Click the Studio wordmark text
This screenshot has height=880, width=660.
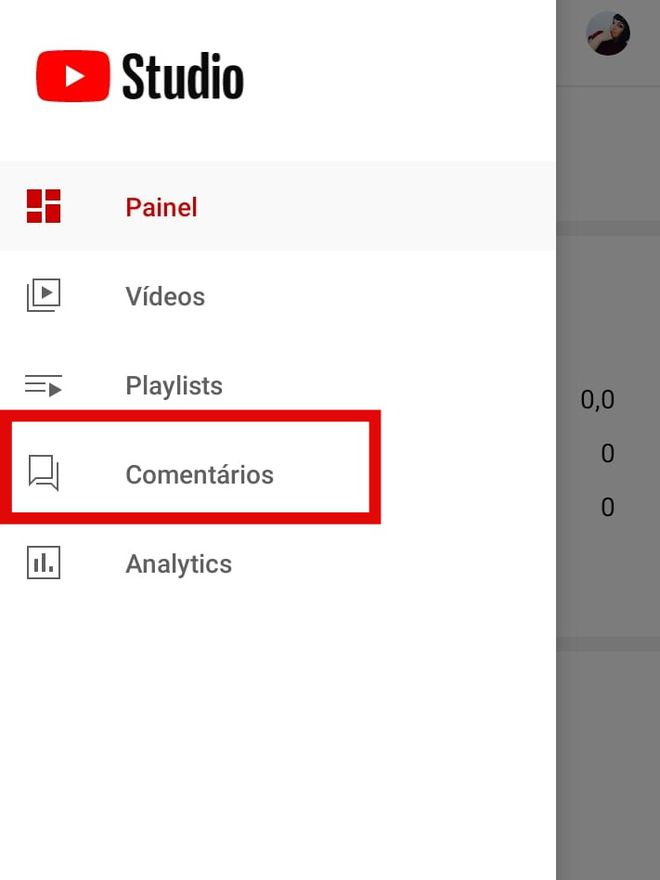point(183,76)
